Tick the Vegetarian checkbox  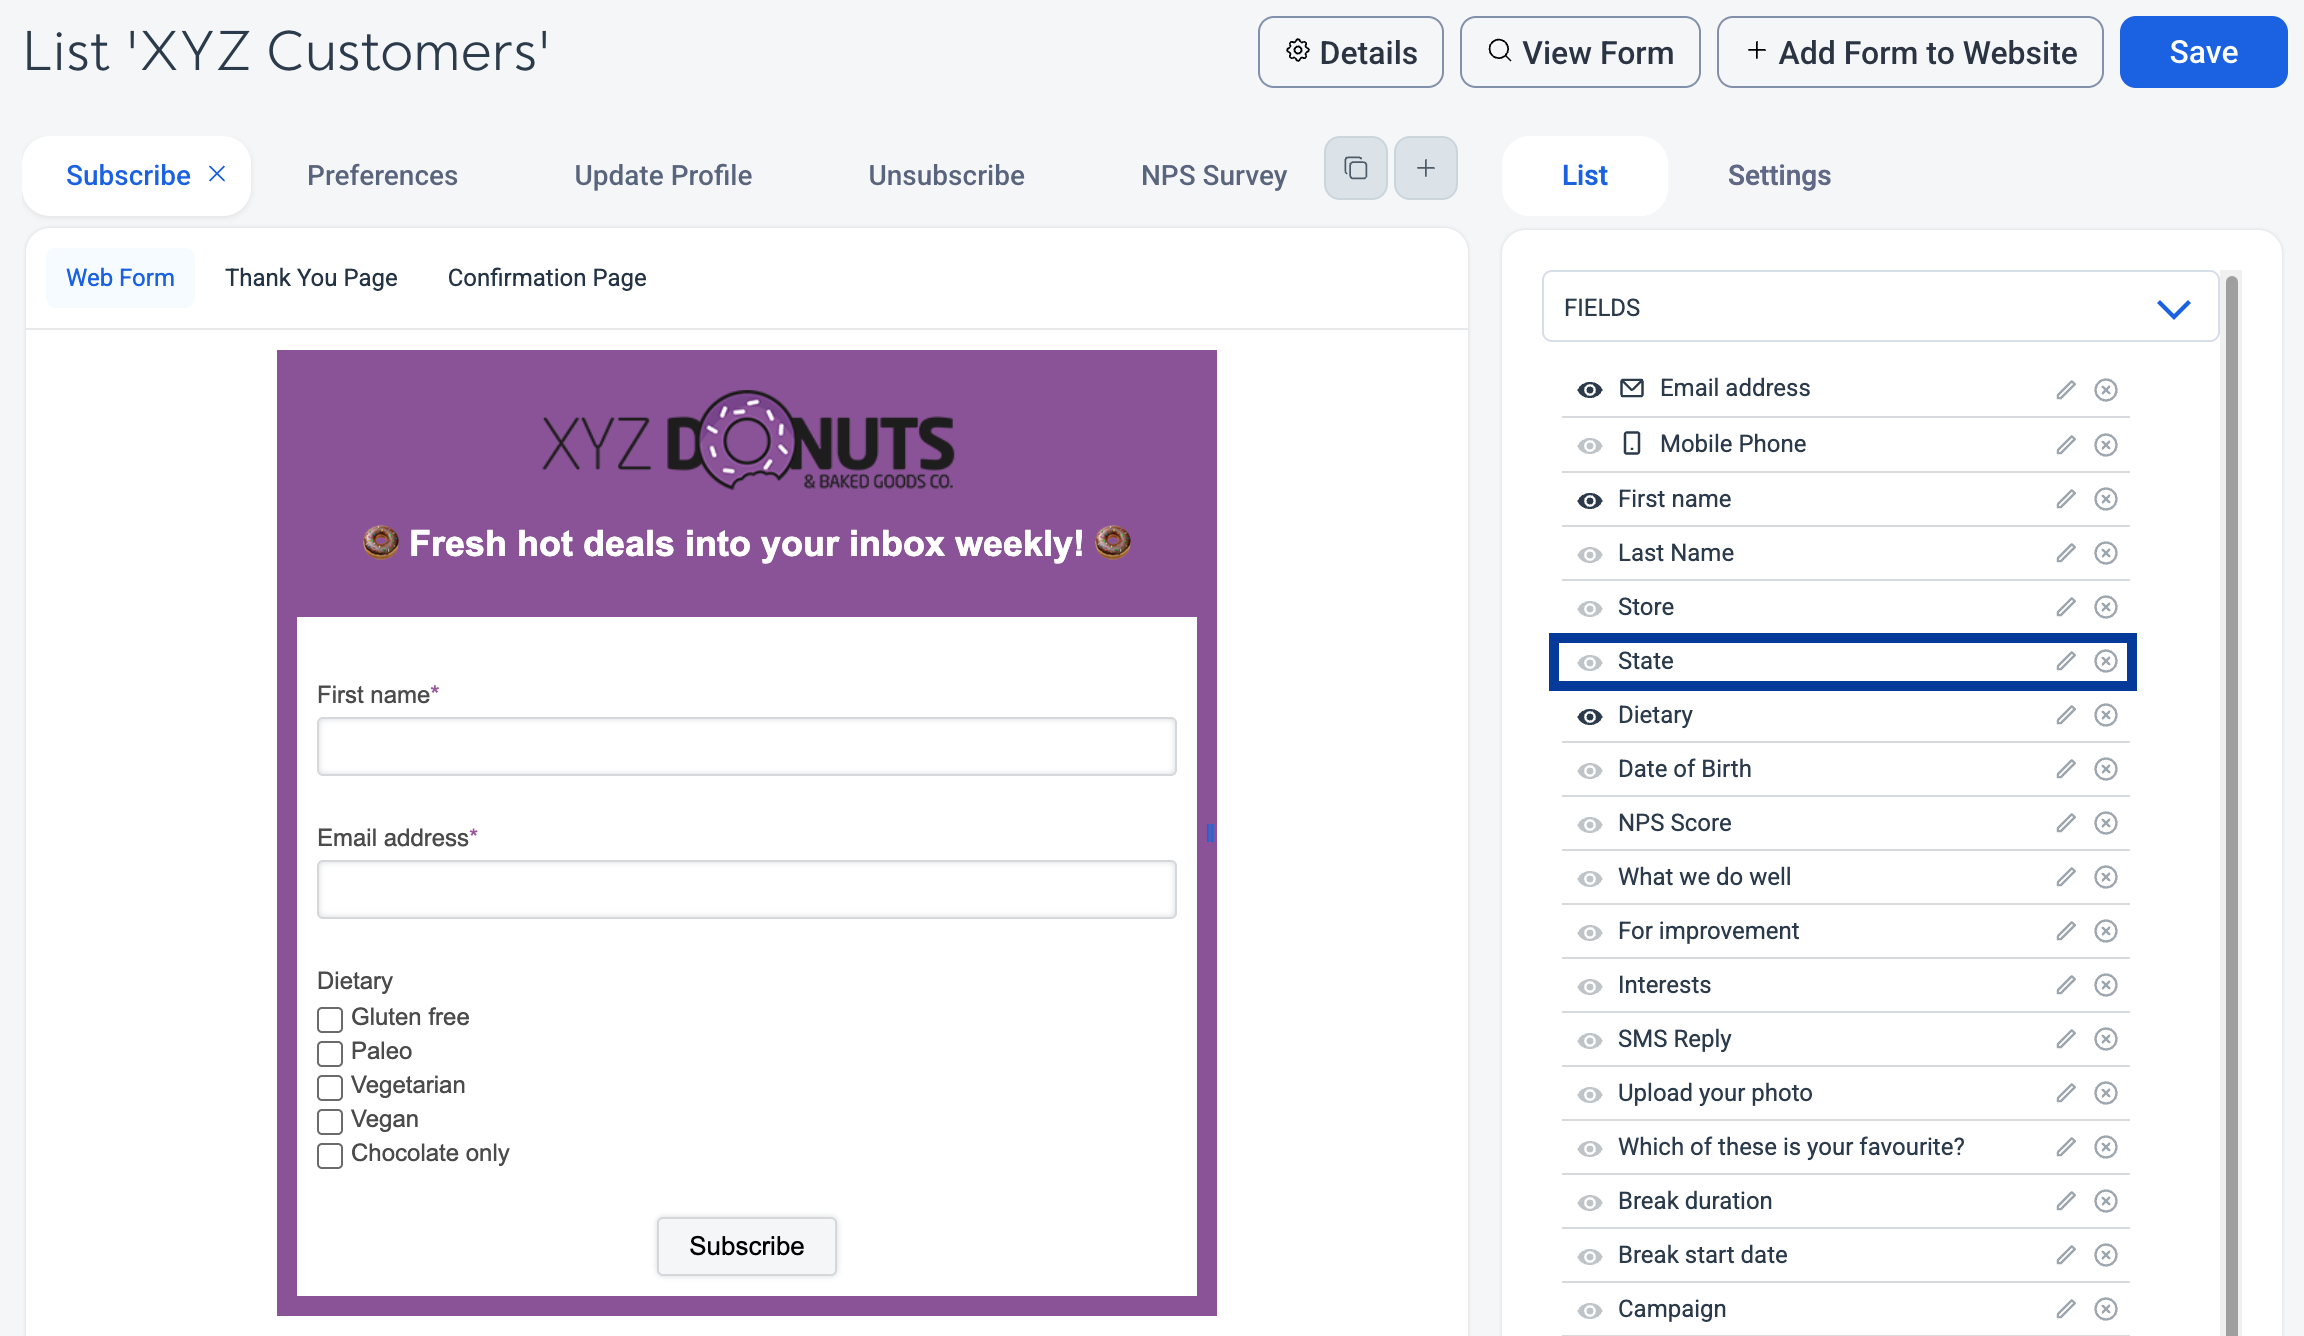pyautogui.click(x=330, y=1087)
